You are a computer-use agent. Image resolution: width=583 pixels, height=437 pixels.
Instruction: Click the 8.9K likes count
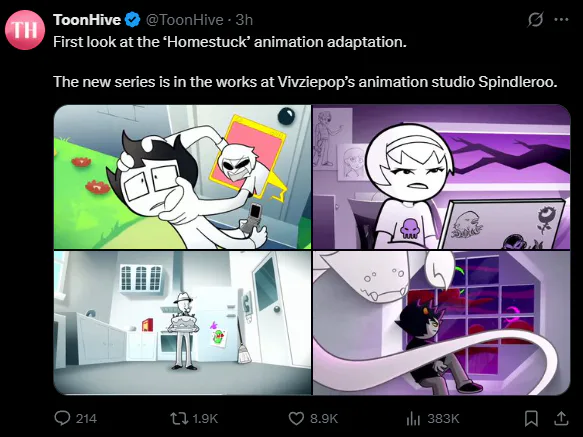coord(324,418)
